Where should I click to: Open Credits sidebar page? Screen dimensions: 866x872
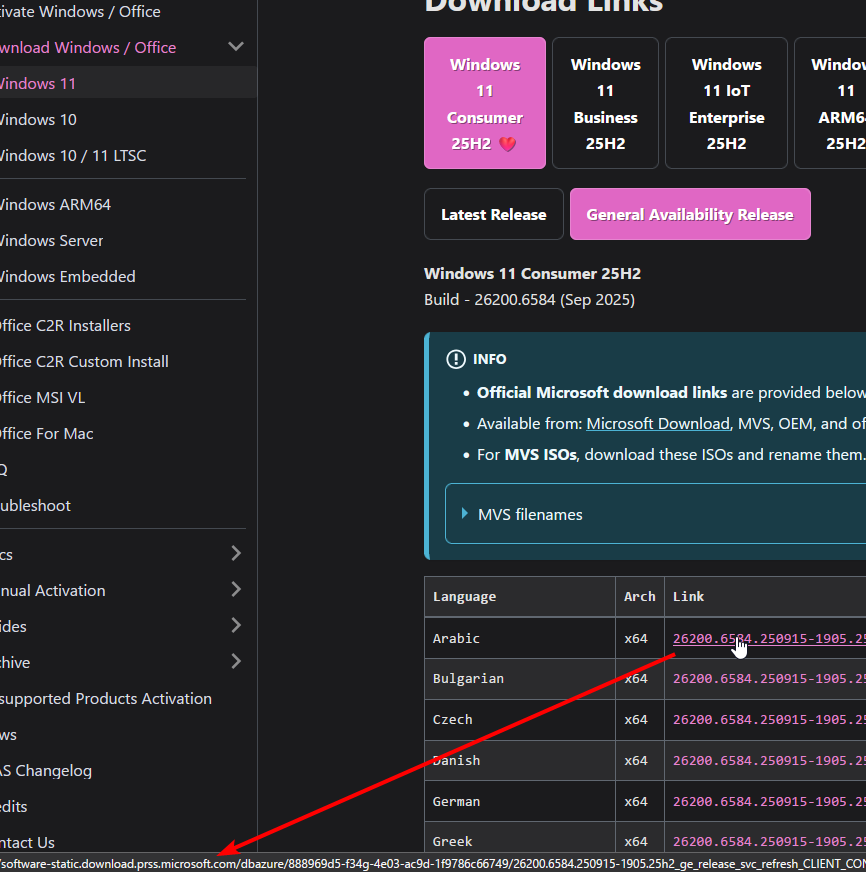pos(13,807)
